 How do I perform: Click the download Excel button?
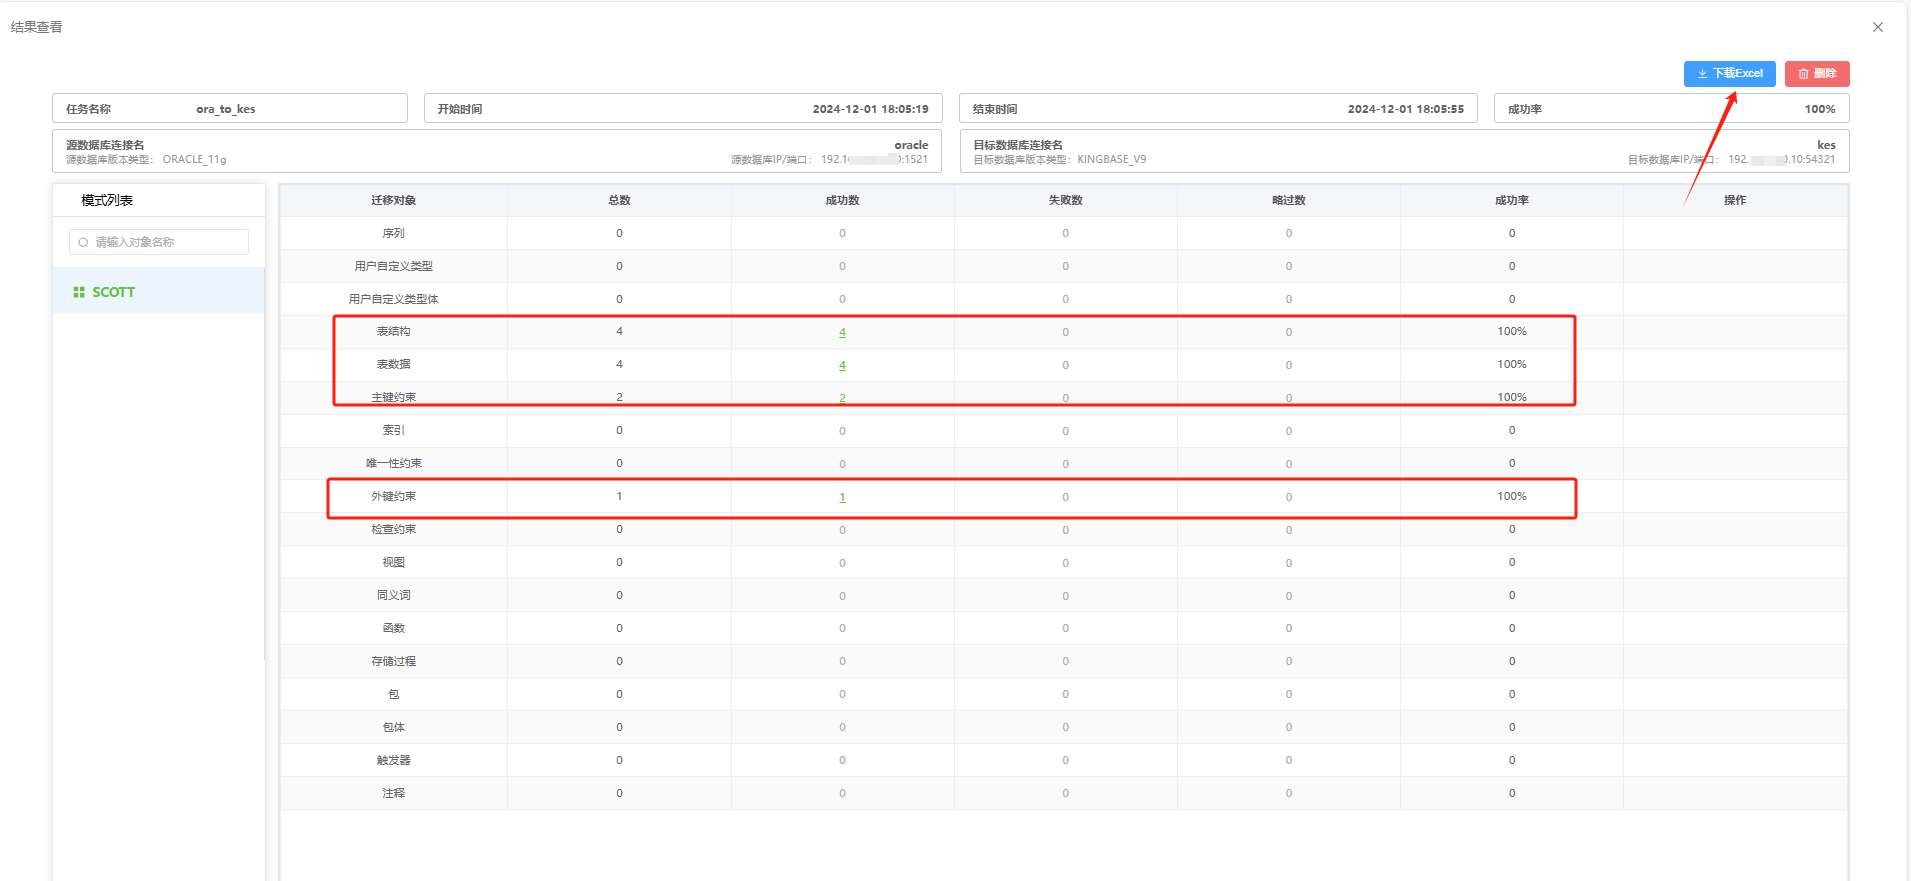coord(1729,74)
